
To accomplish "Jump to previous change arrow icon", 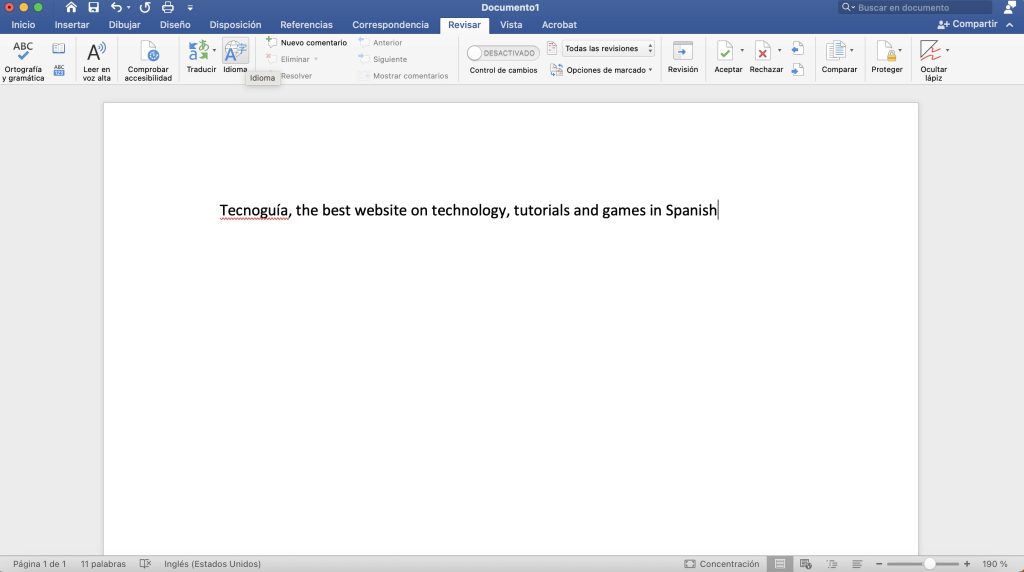I will pyautogui.click(x=797, y=48).
